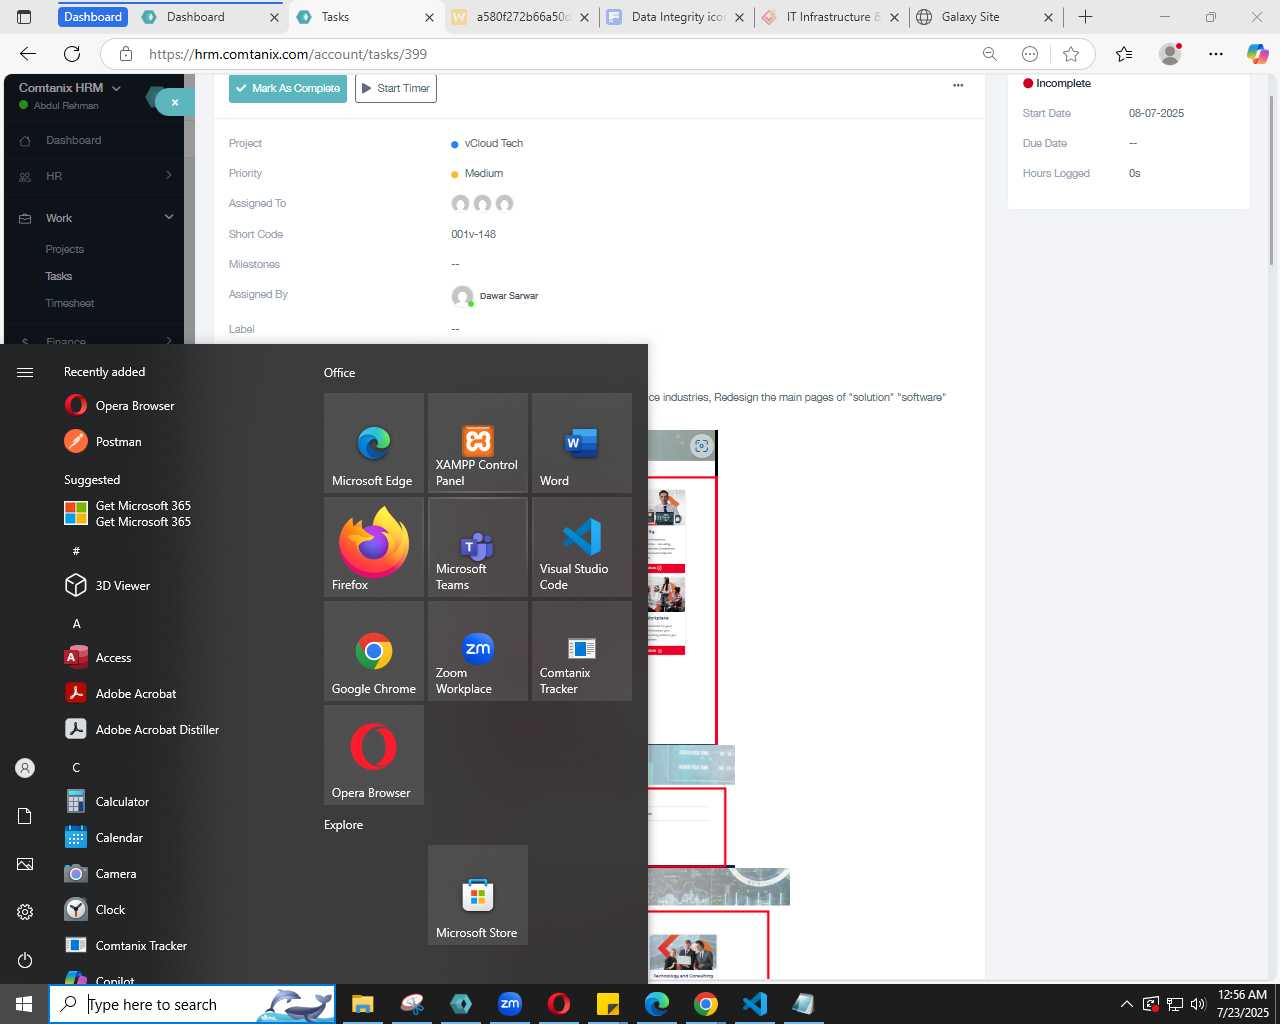Launch the Visual Studio Code tile
Screen dimensions: 1280x1024
582,547
